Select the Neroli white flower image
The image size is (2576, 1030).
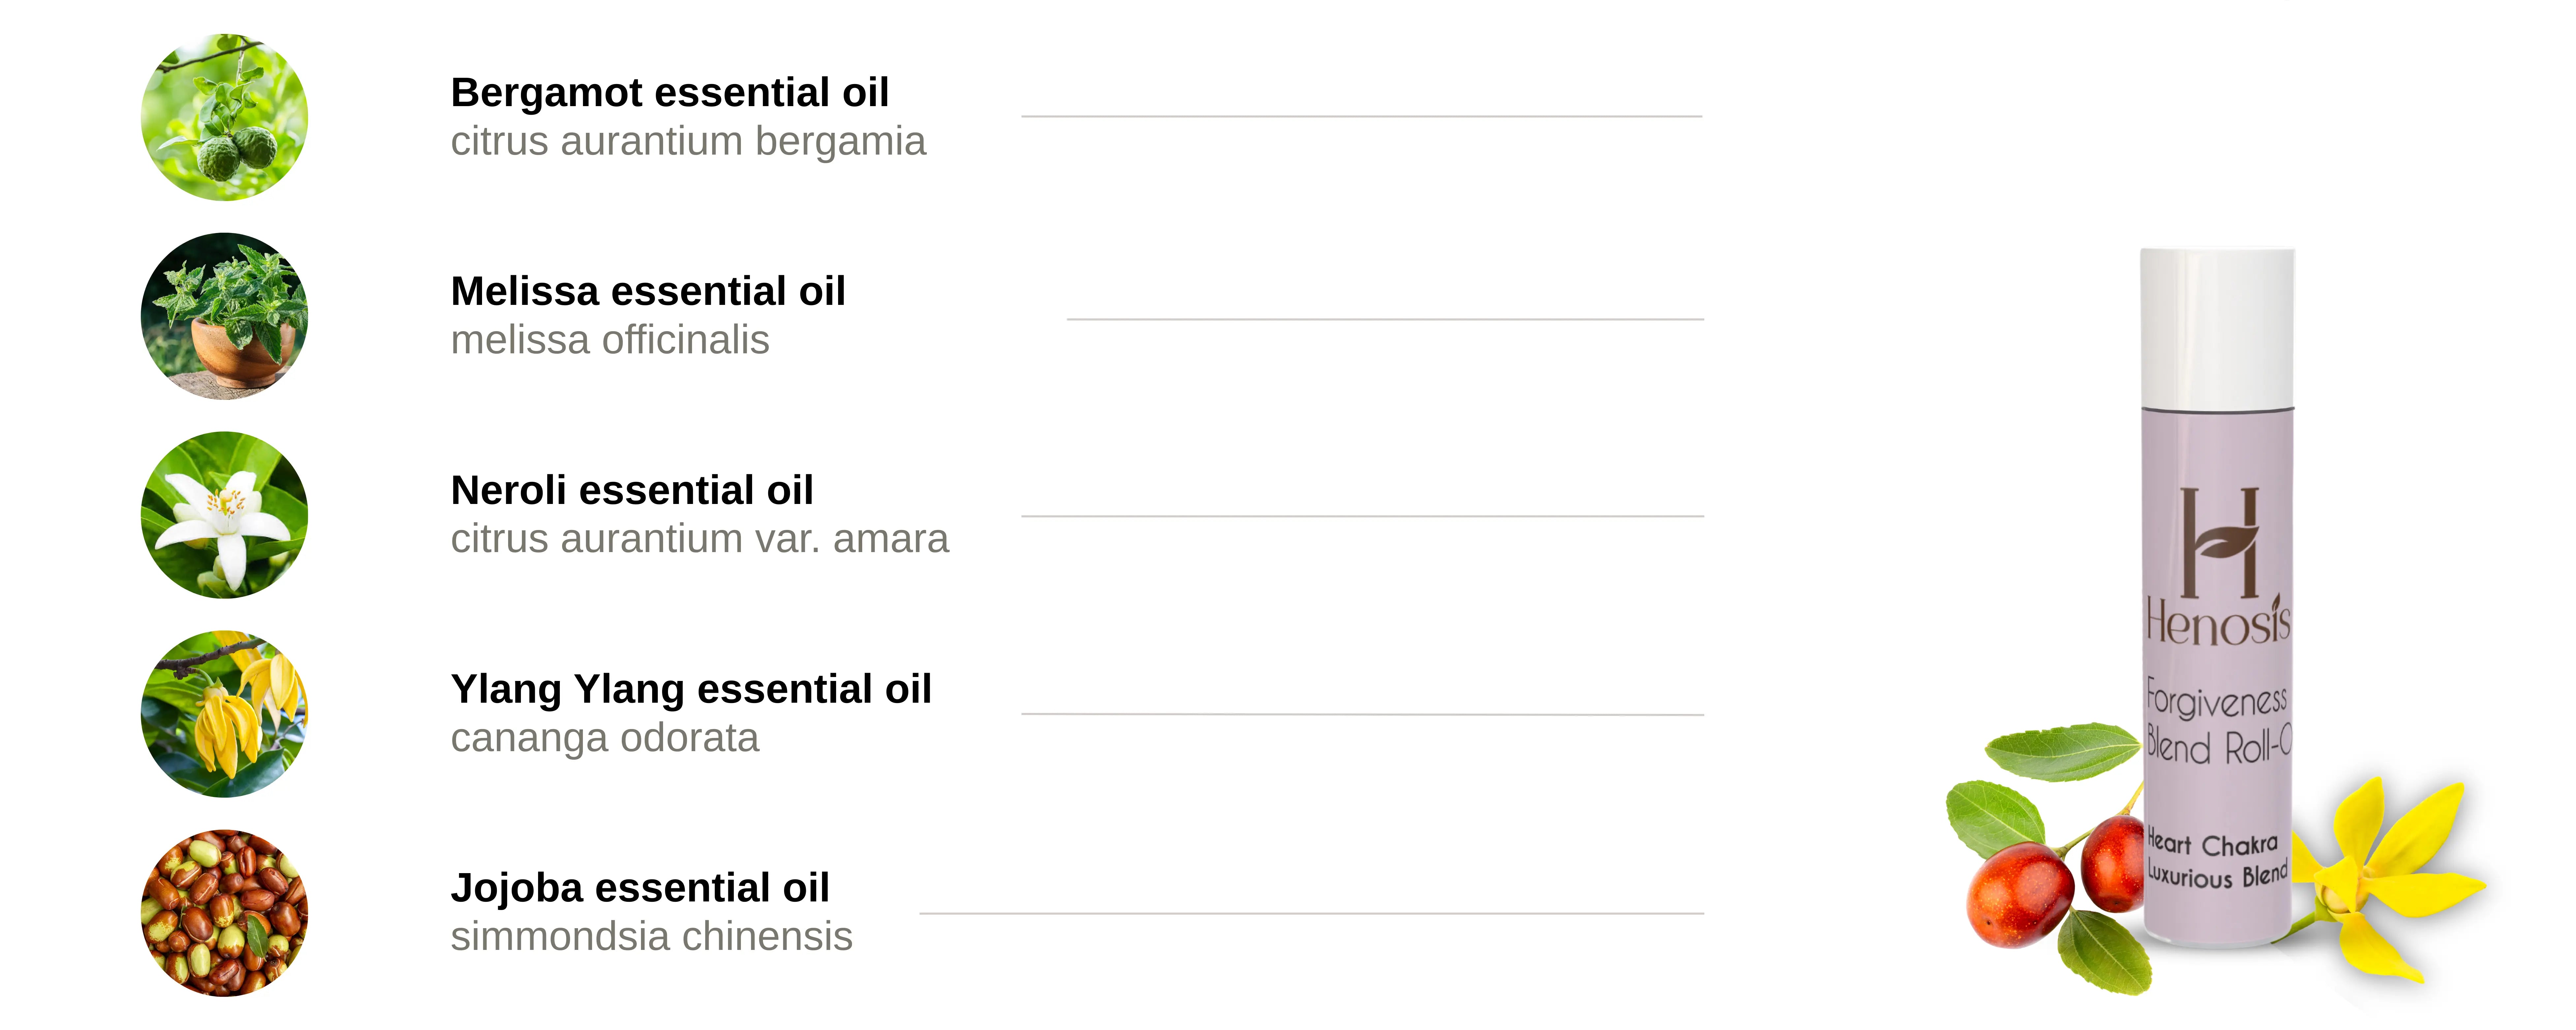pos(224,515)
